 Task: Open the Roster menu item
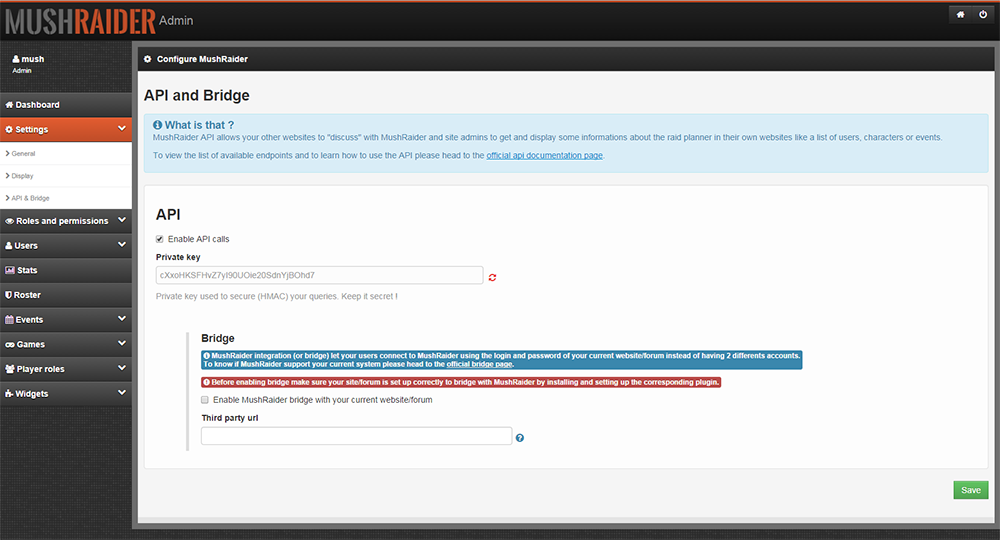coord(66,295)
